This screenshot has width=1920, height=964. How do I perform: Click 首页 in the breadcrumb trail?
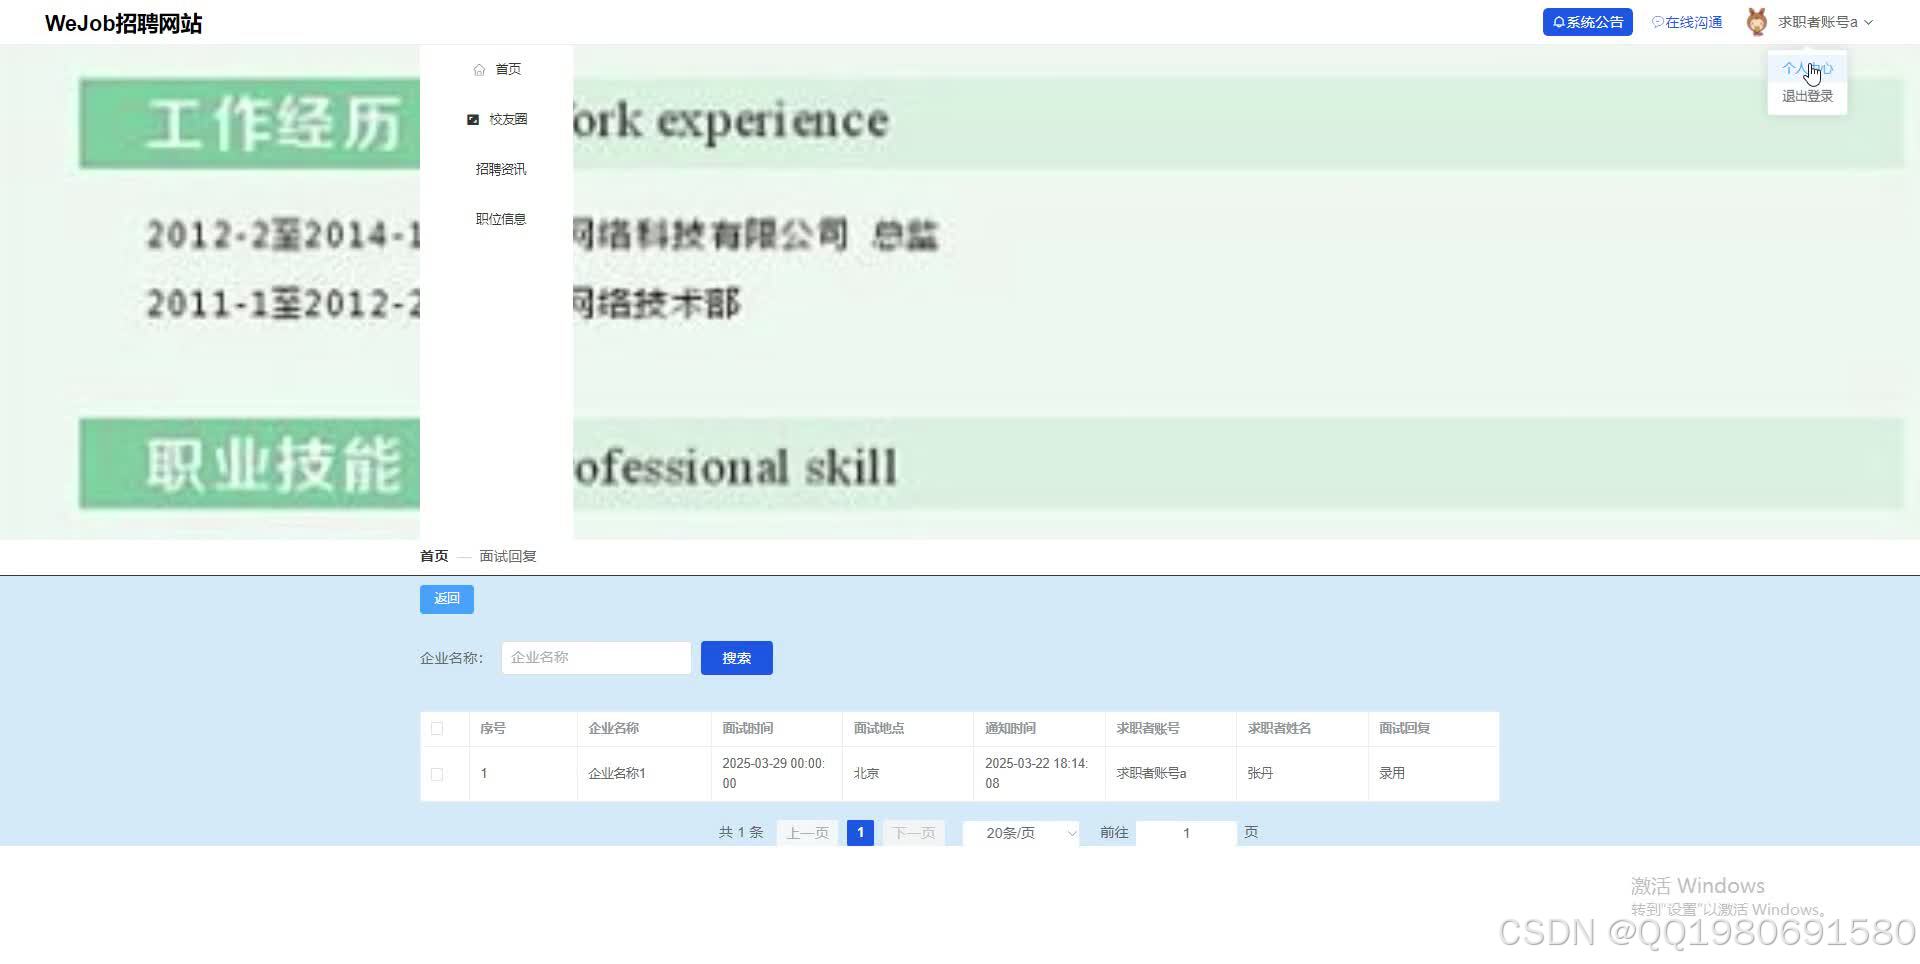click(434, 555)
